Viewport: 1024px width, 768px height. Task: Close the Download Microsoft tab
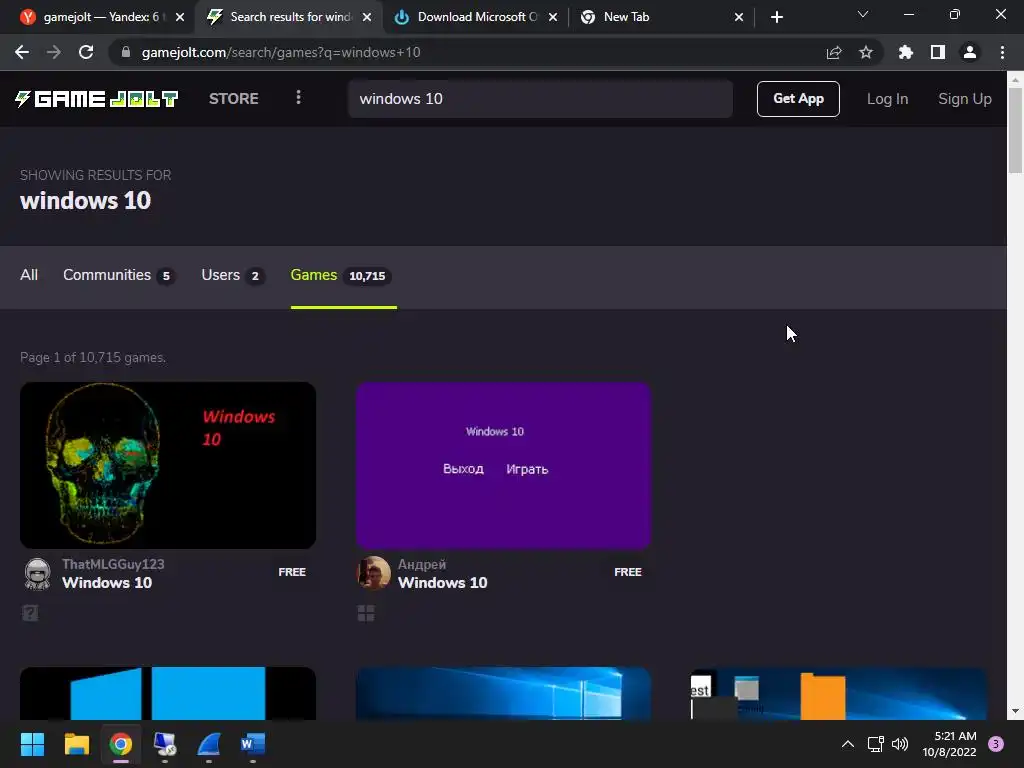tap(553, 17)
